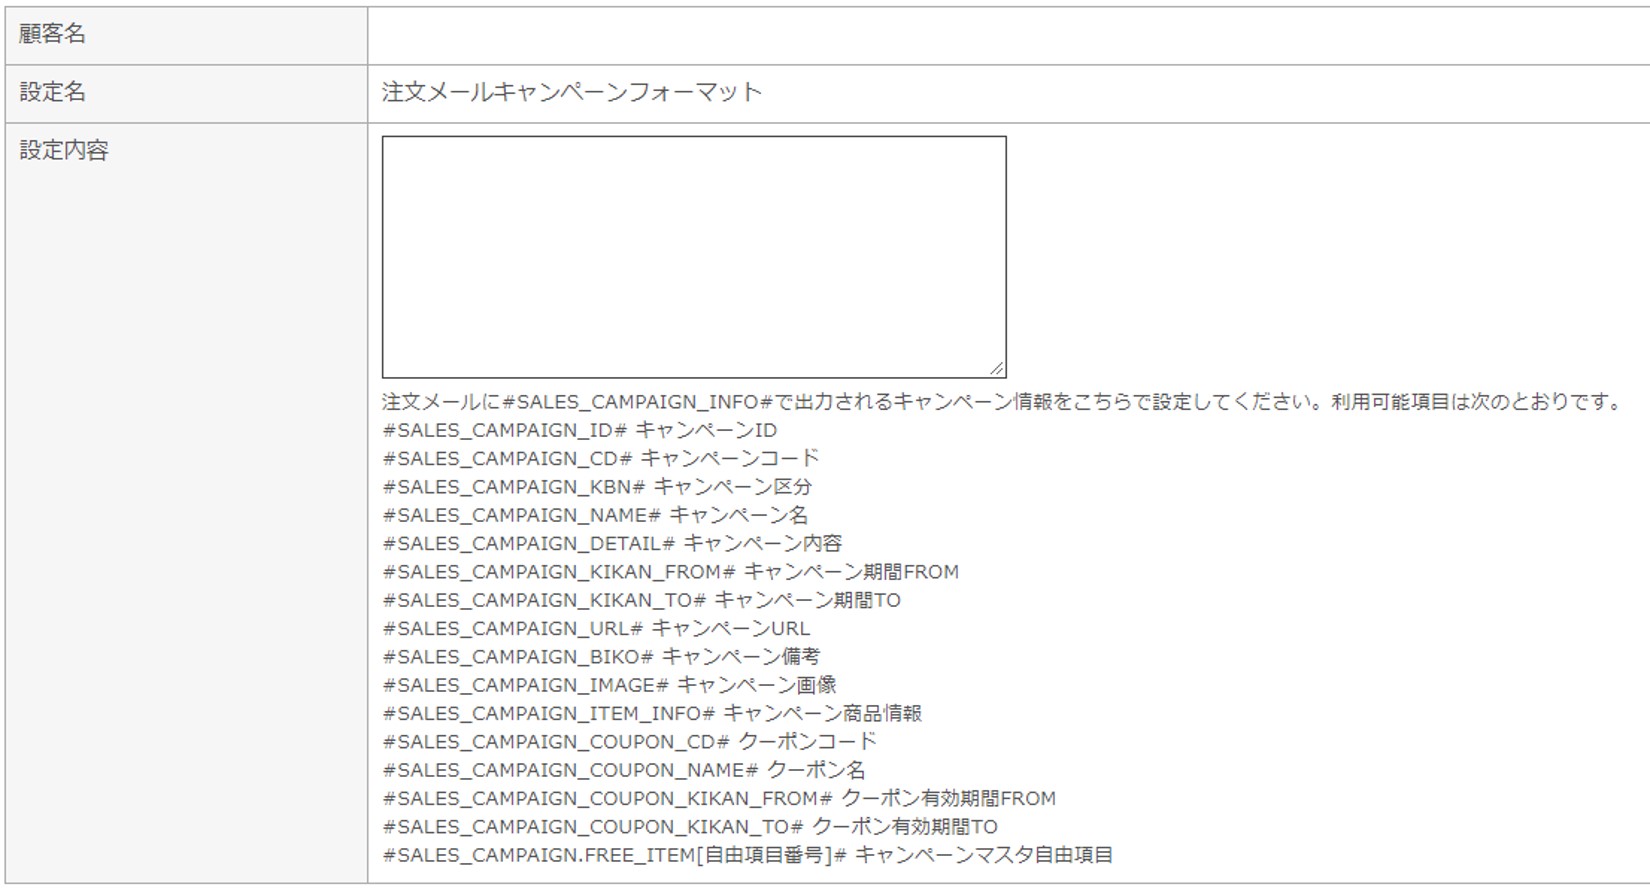Click the #SALES_CAMPAIGN_BIKO# キャンペーン備考 line
This screenshot has height=893, width=1650.
coord(601,657)
